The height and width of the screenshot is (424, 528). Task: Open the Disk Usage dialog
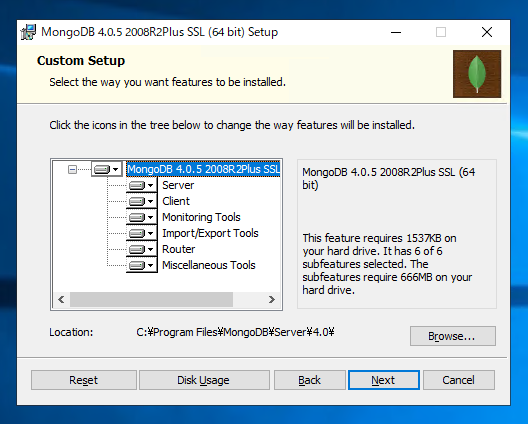(x=203, y=380)
